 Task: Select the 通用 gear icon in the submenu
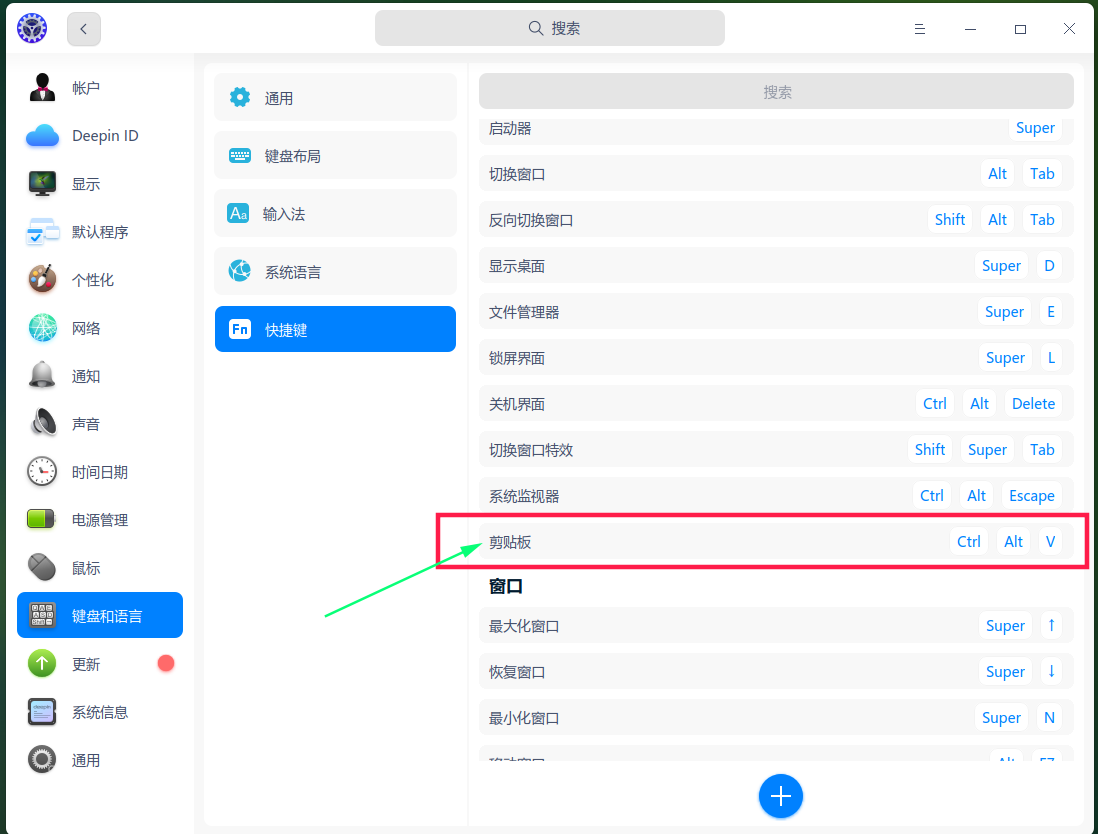239,97
